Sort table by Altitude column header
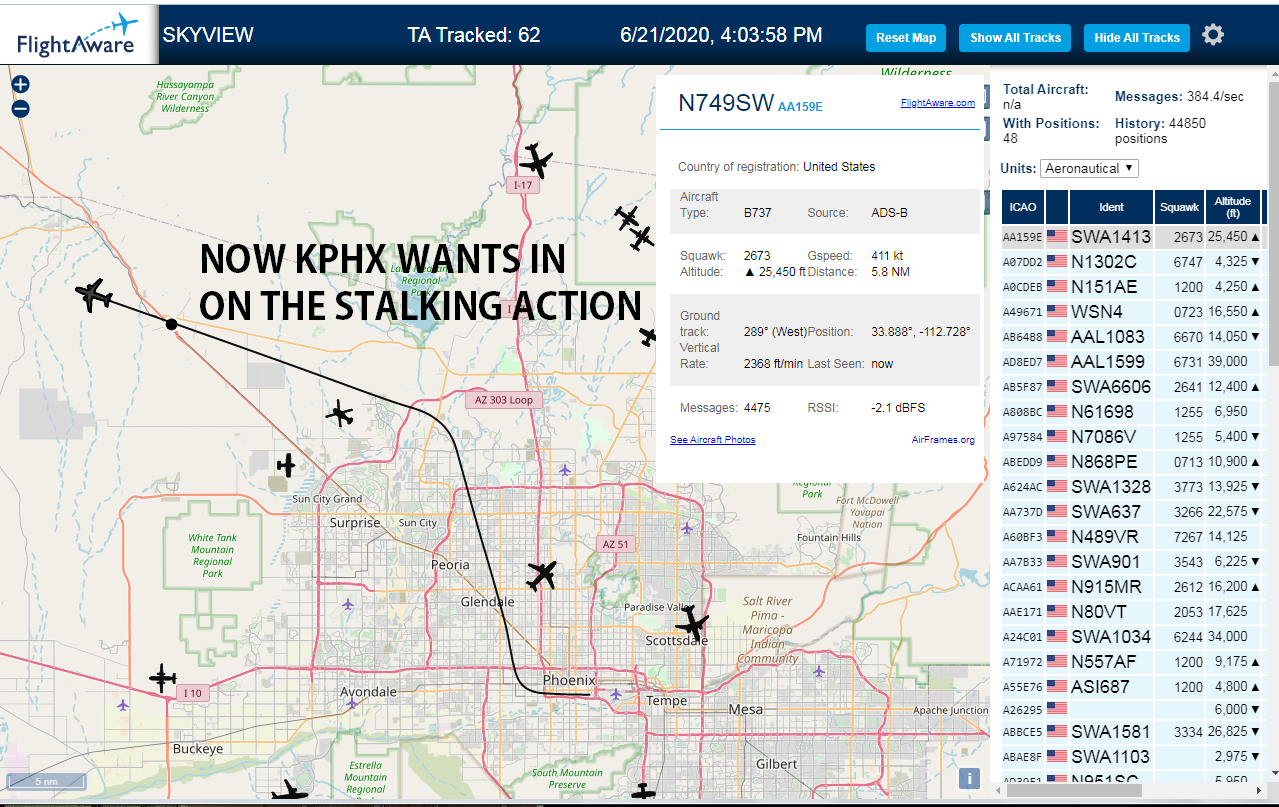This screenshot has height=807, width=1279. point(1233,207)
